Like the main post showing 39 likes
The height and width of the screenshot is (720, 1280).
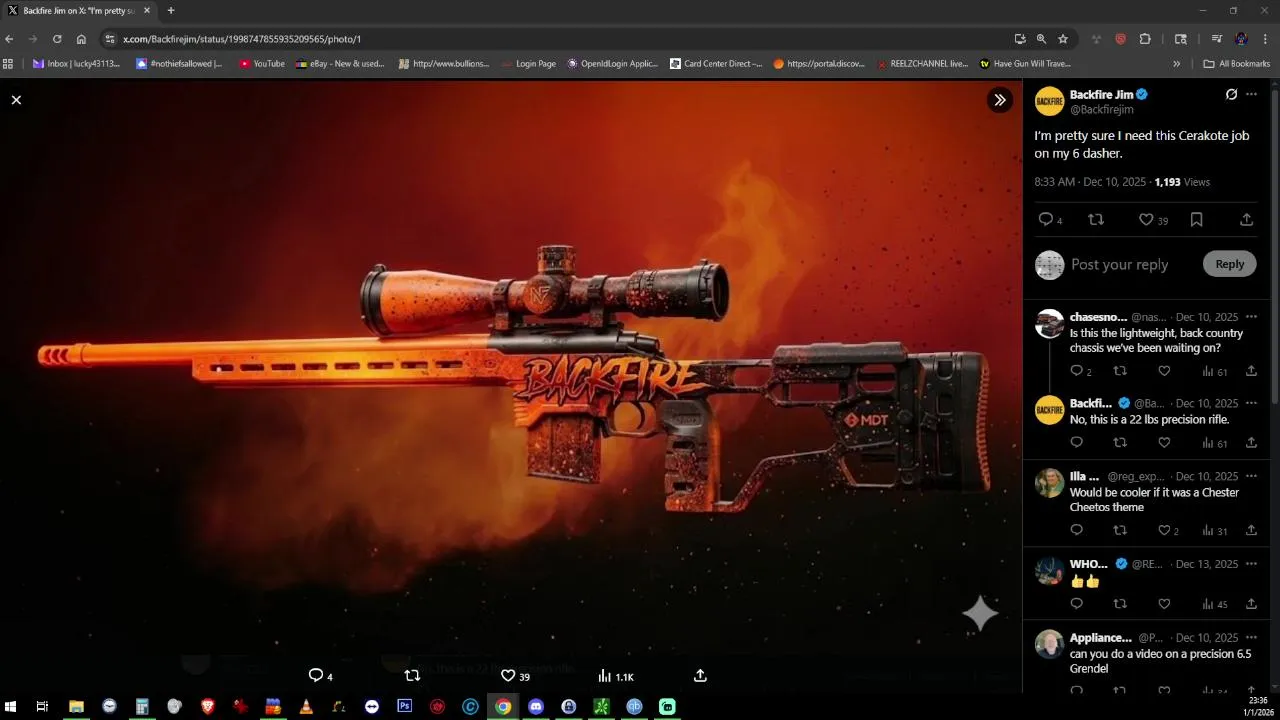pyautogui.click(x=1146, y=219)
